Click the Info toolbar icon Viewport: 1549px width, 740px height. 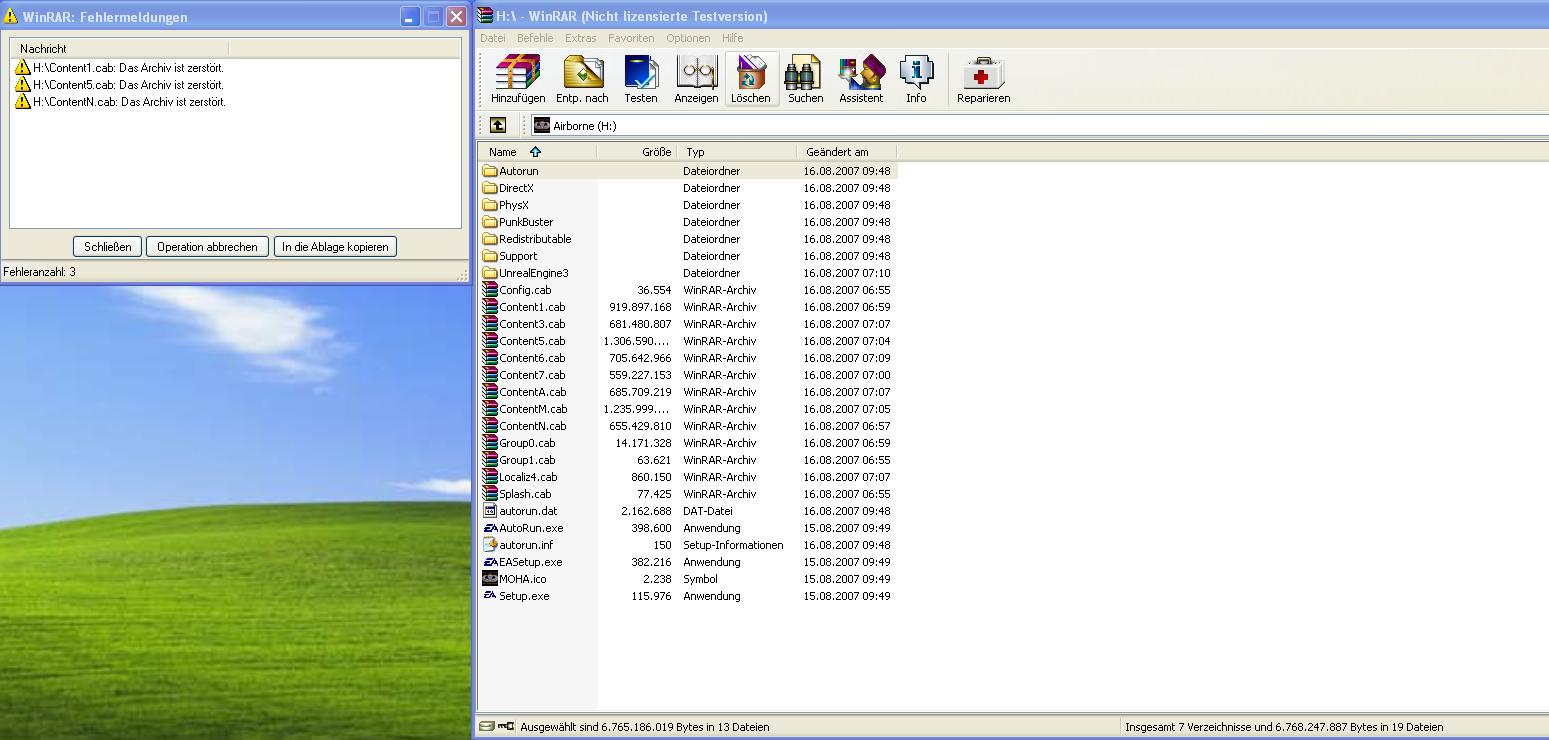click(916, 79)
